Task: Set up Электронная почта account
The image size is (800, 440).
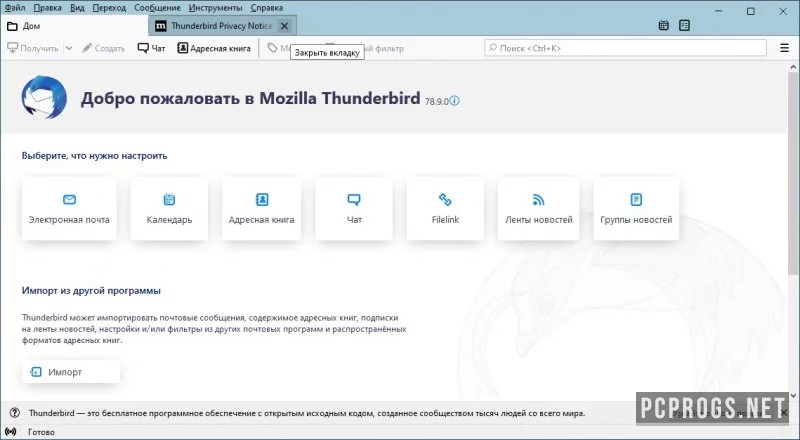Action: pos(69,208)
